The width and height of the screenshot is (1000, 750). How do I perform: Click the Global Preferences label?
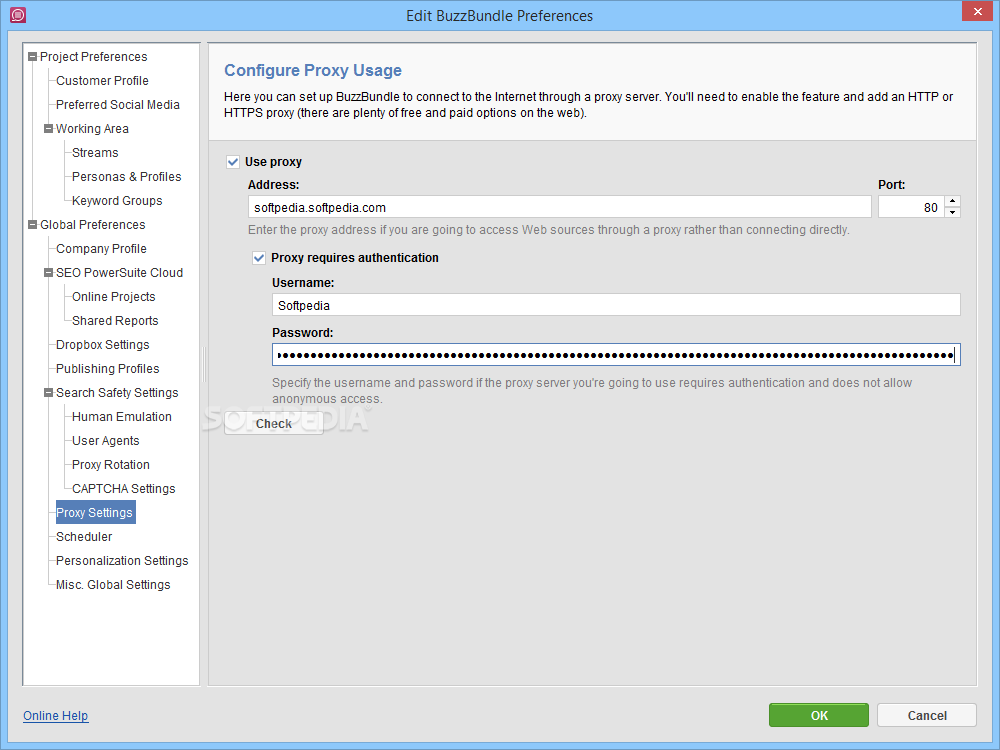92,224
